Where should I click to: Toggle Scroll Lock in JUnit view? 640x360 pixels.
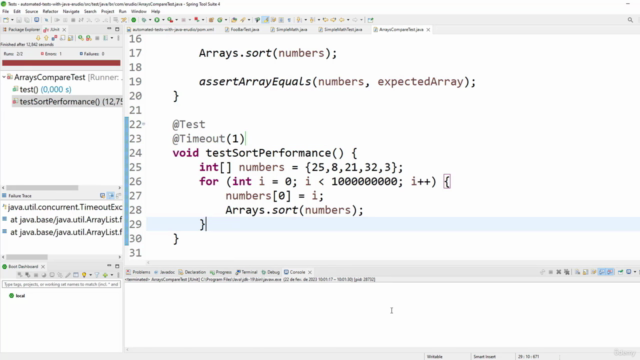70,38
